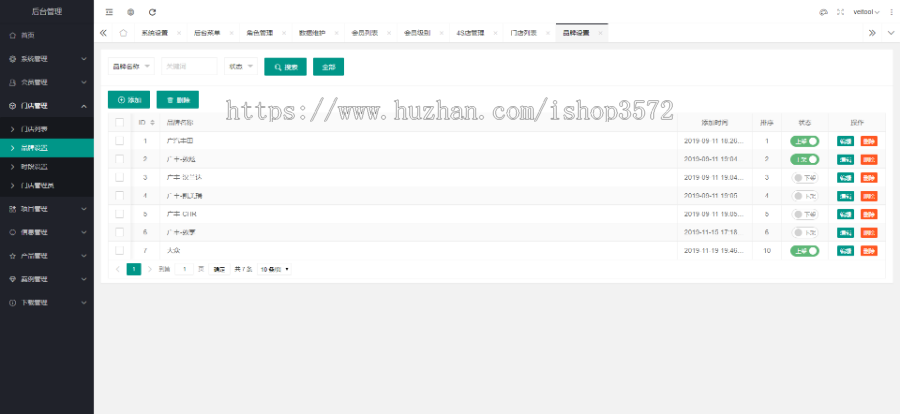The height and width of the screenshot is (414, 900).
Task: Switch to the 系统设置 tab
Action: coord(154,33)
